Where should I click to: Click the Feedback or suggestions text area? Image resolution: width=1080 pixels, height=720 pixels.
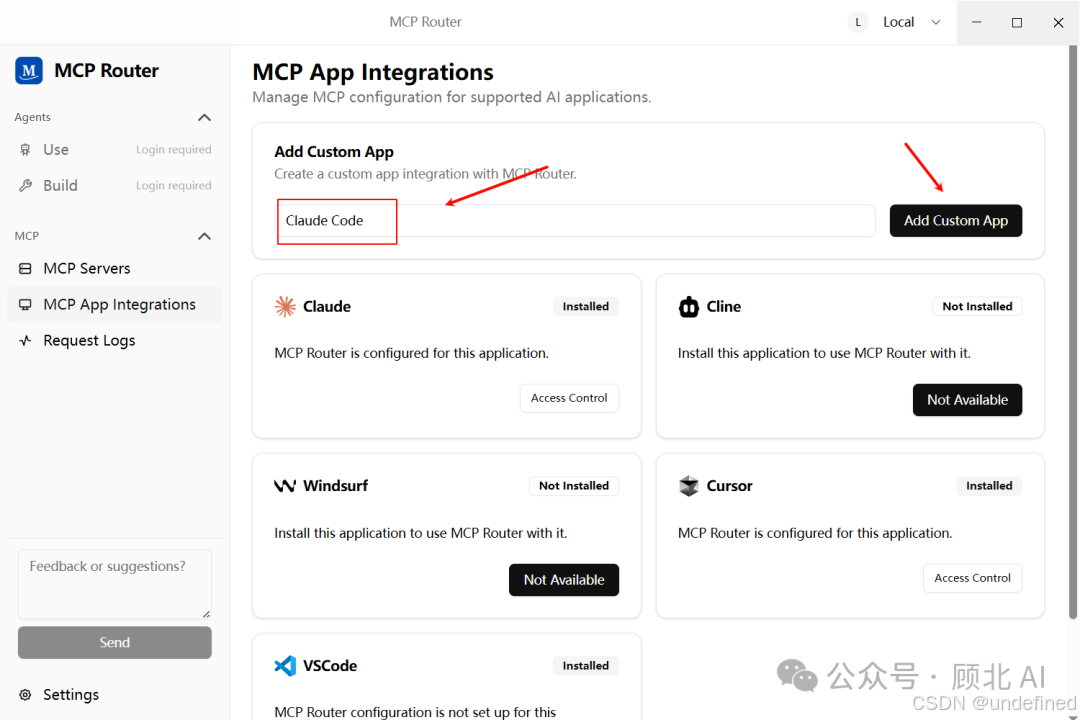click(x=114, y=584)
